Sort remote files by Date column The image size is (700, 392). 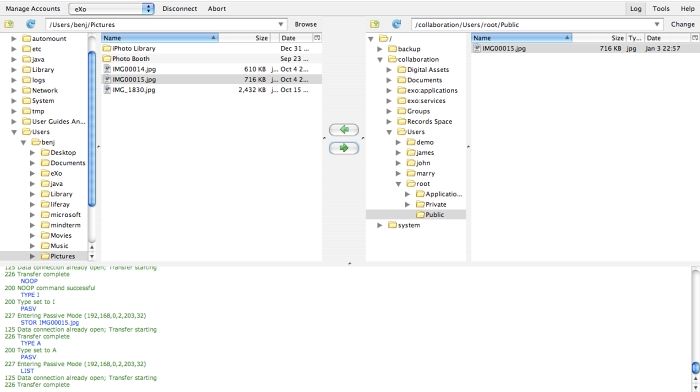click(667, 38)
